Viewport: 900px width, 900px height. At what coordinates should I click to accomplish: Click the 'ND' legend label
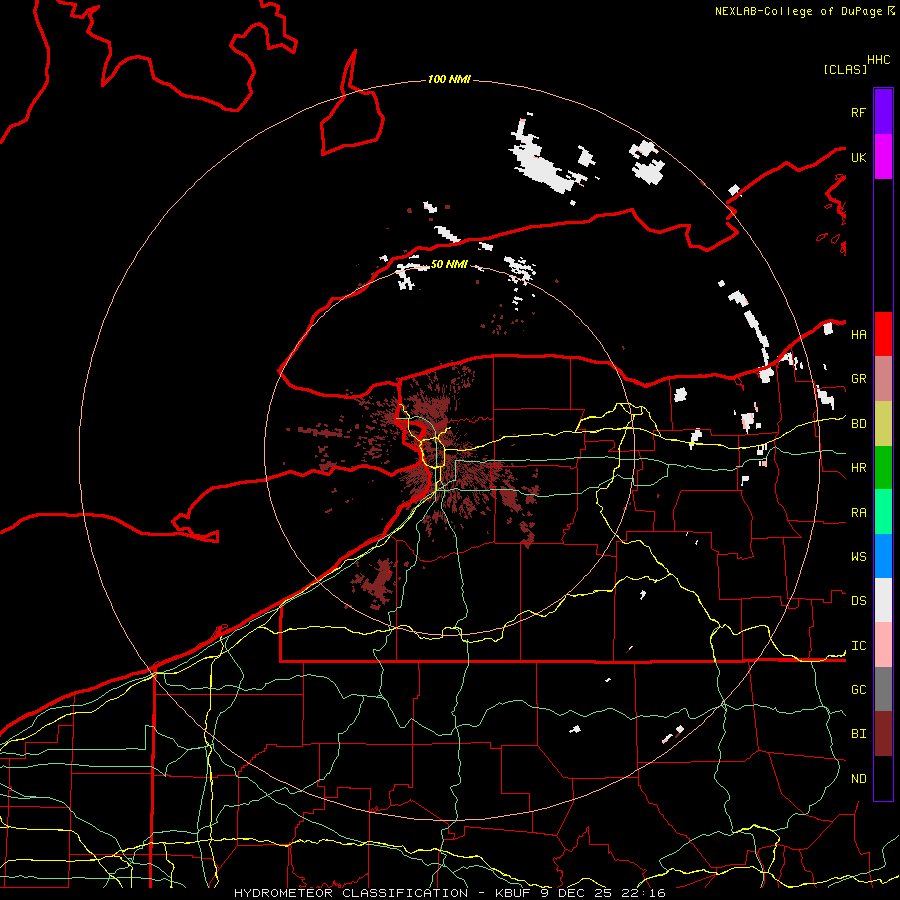858,779
